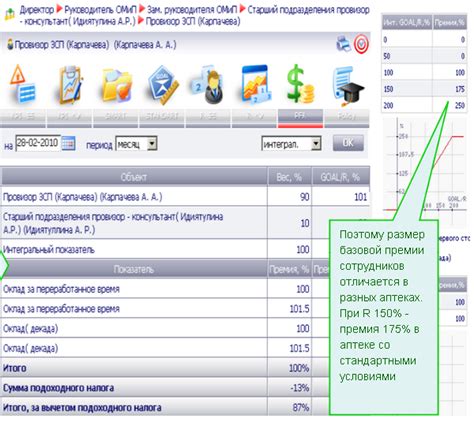Click the OK button

(348, 143)
